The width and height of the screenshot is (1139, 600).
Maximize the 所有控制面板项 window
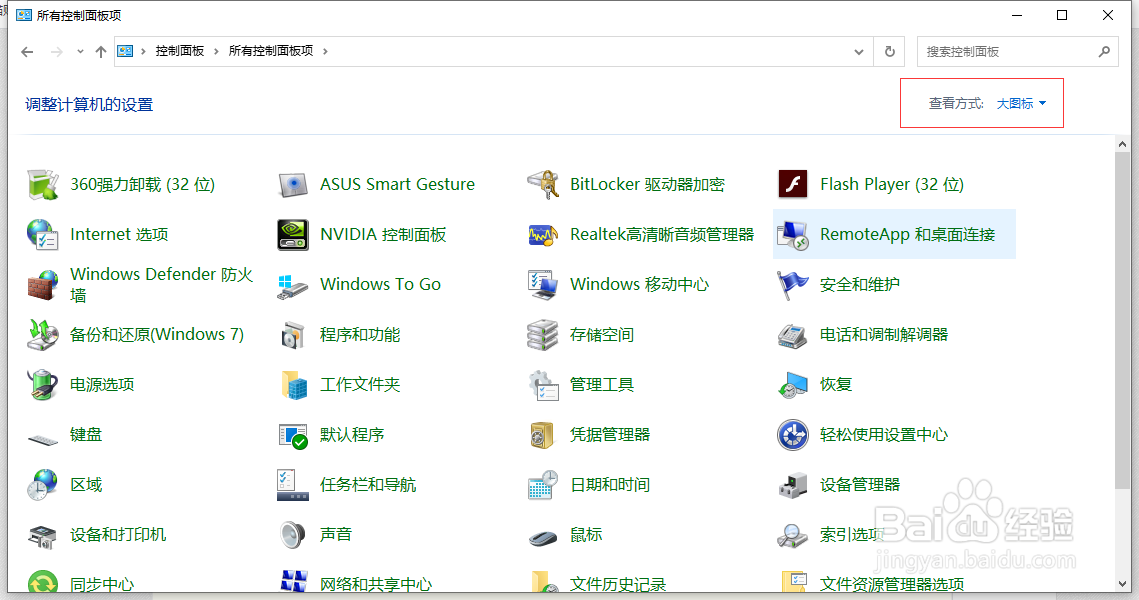click(x=1062, y=15)
